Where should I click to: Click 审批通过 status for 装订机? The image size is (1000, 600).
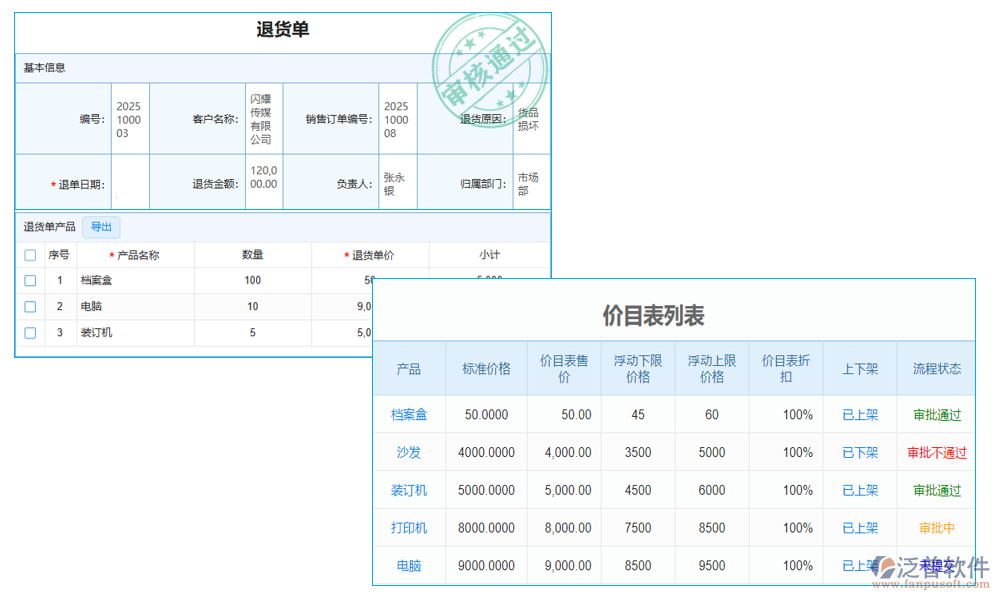tap(936, 490)
